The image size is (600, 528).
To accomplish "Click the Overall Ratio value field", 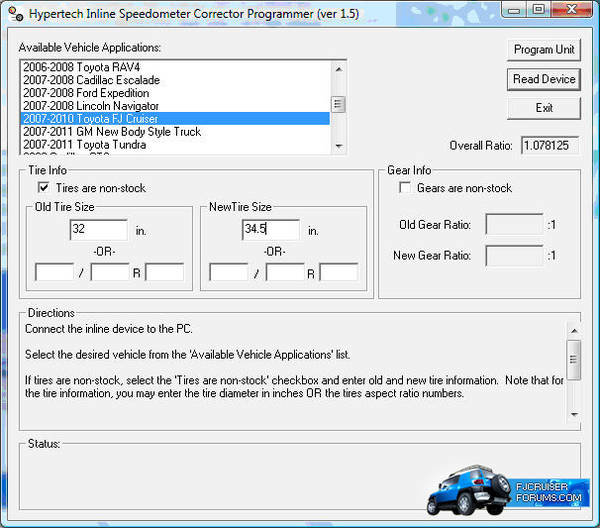I will click(x=550, y=146).
